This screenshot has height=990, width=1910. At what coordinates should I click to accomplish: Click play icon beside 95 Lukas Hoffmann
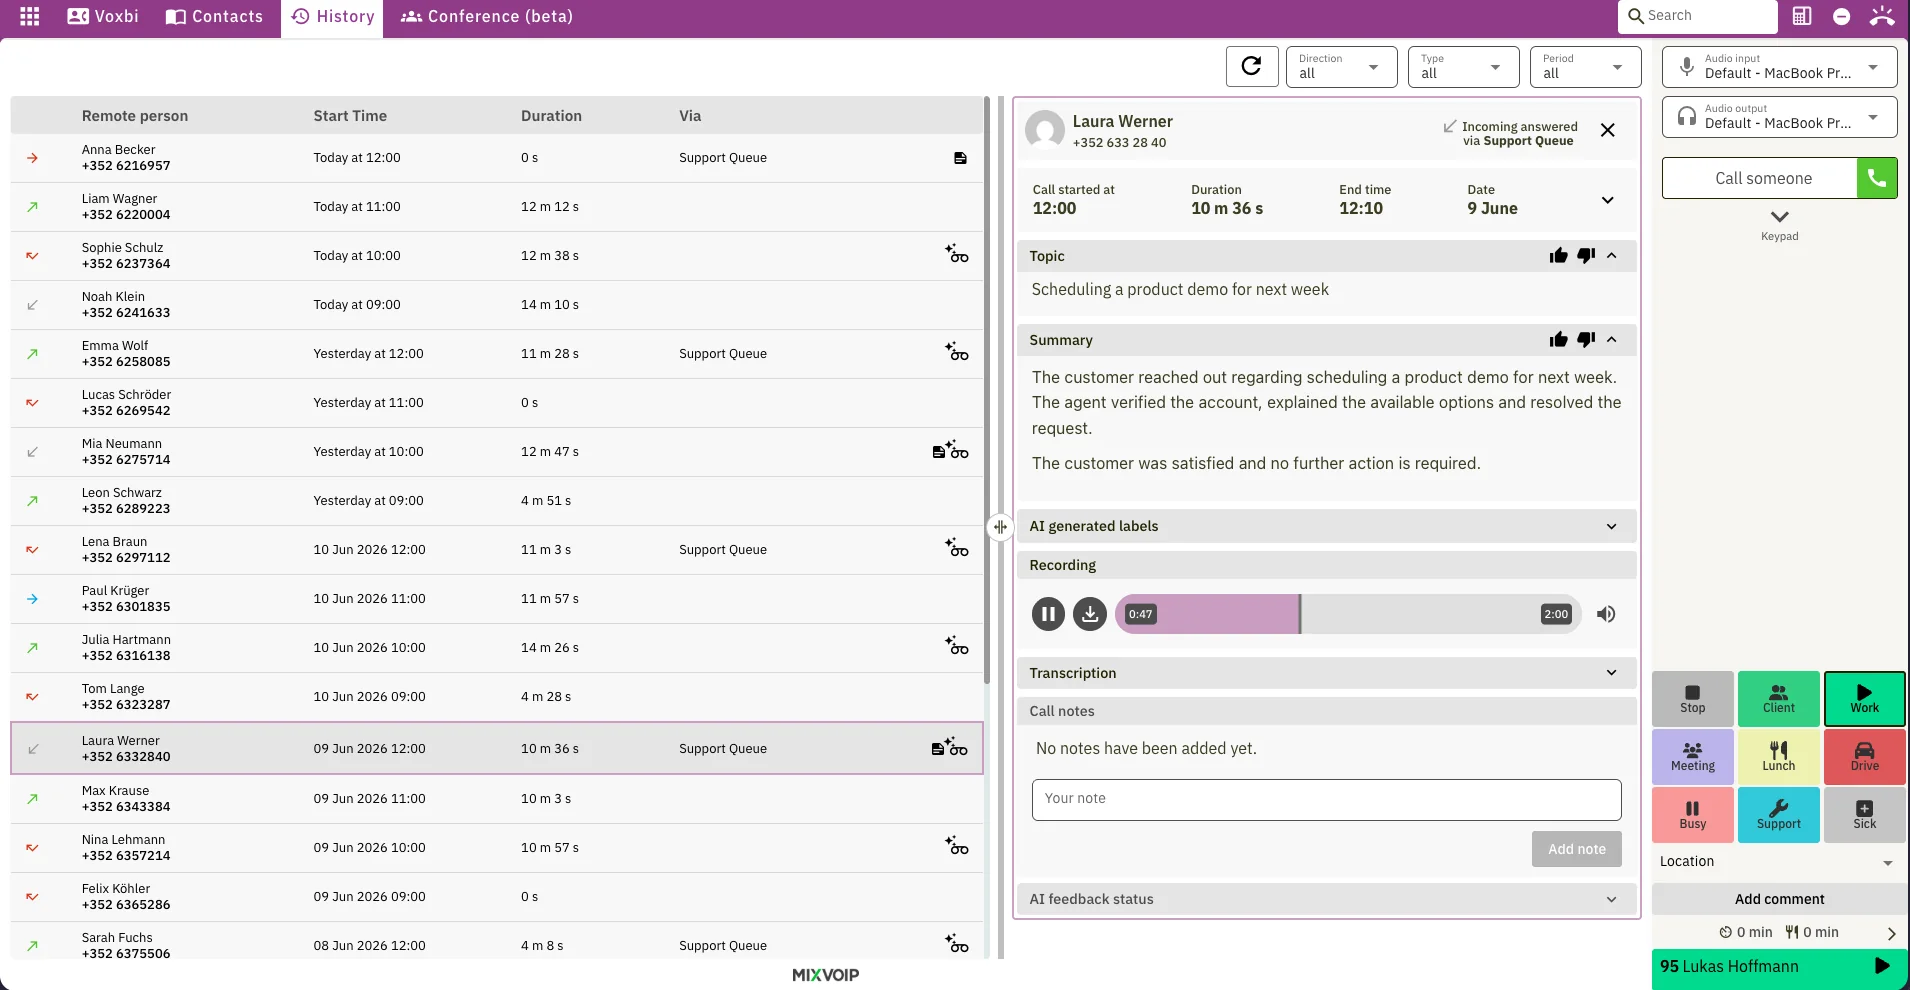point(1882,966)
